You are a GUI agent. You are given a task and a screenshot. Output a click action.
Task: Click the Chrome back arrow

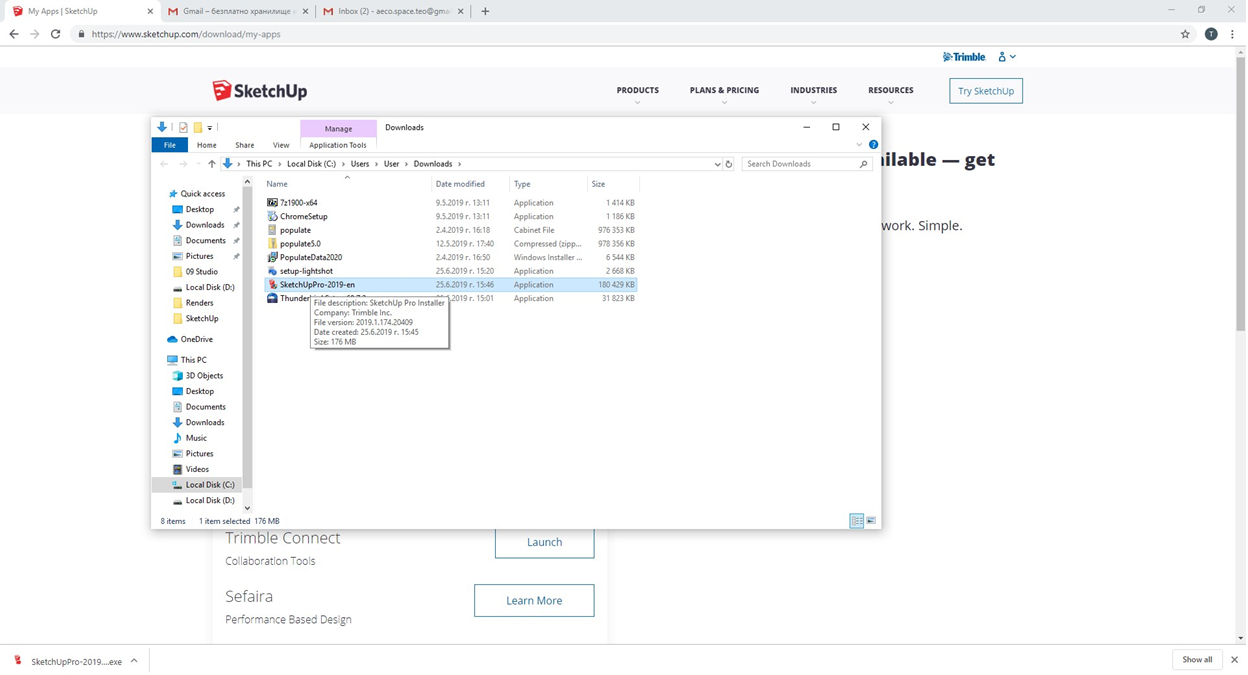(x=14, y=34)
